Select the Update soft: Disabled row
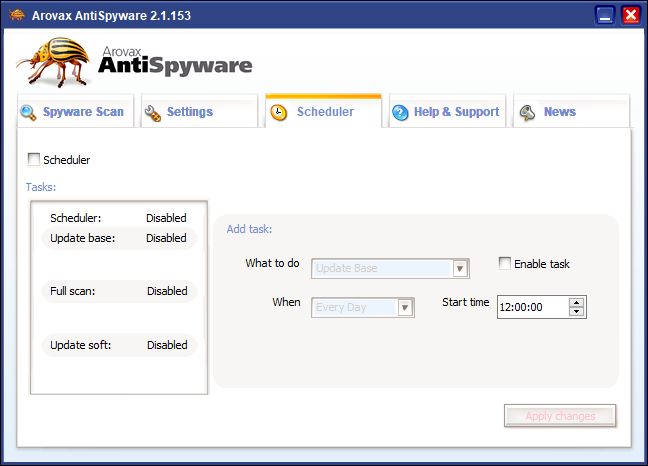Image resolution: width=648 pixels, height=466 pixels. click(119, 345)
